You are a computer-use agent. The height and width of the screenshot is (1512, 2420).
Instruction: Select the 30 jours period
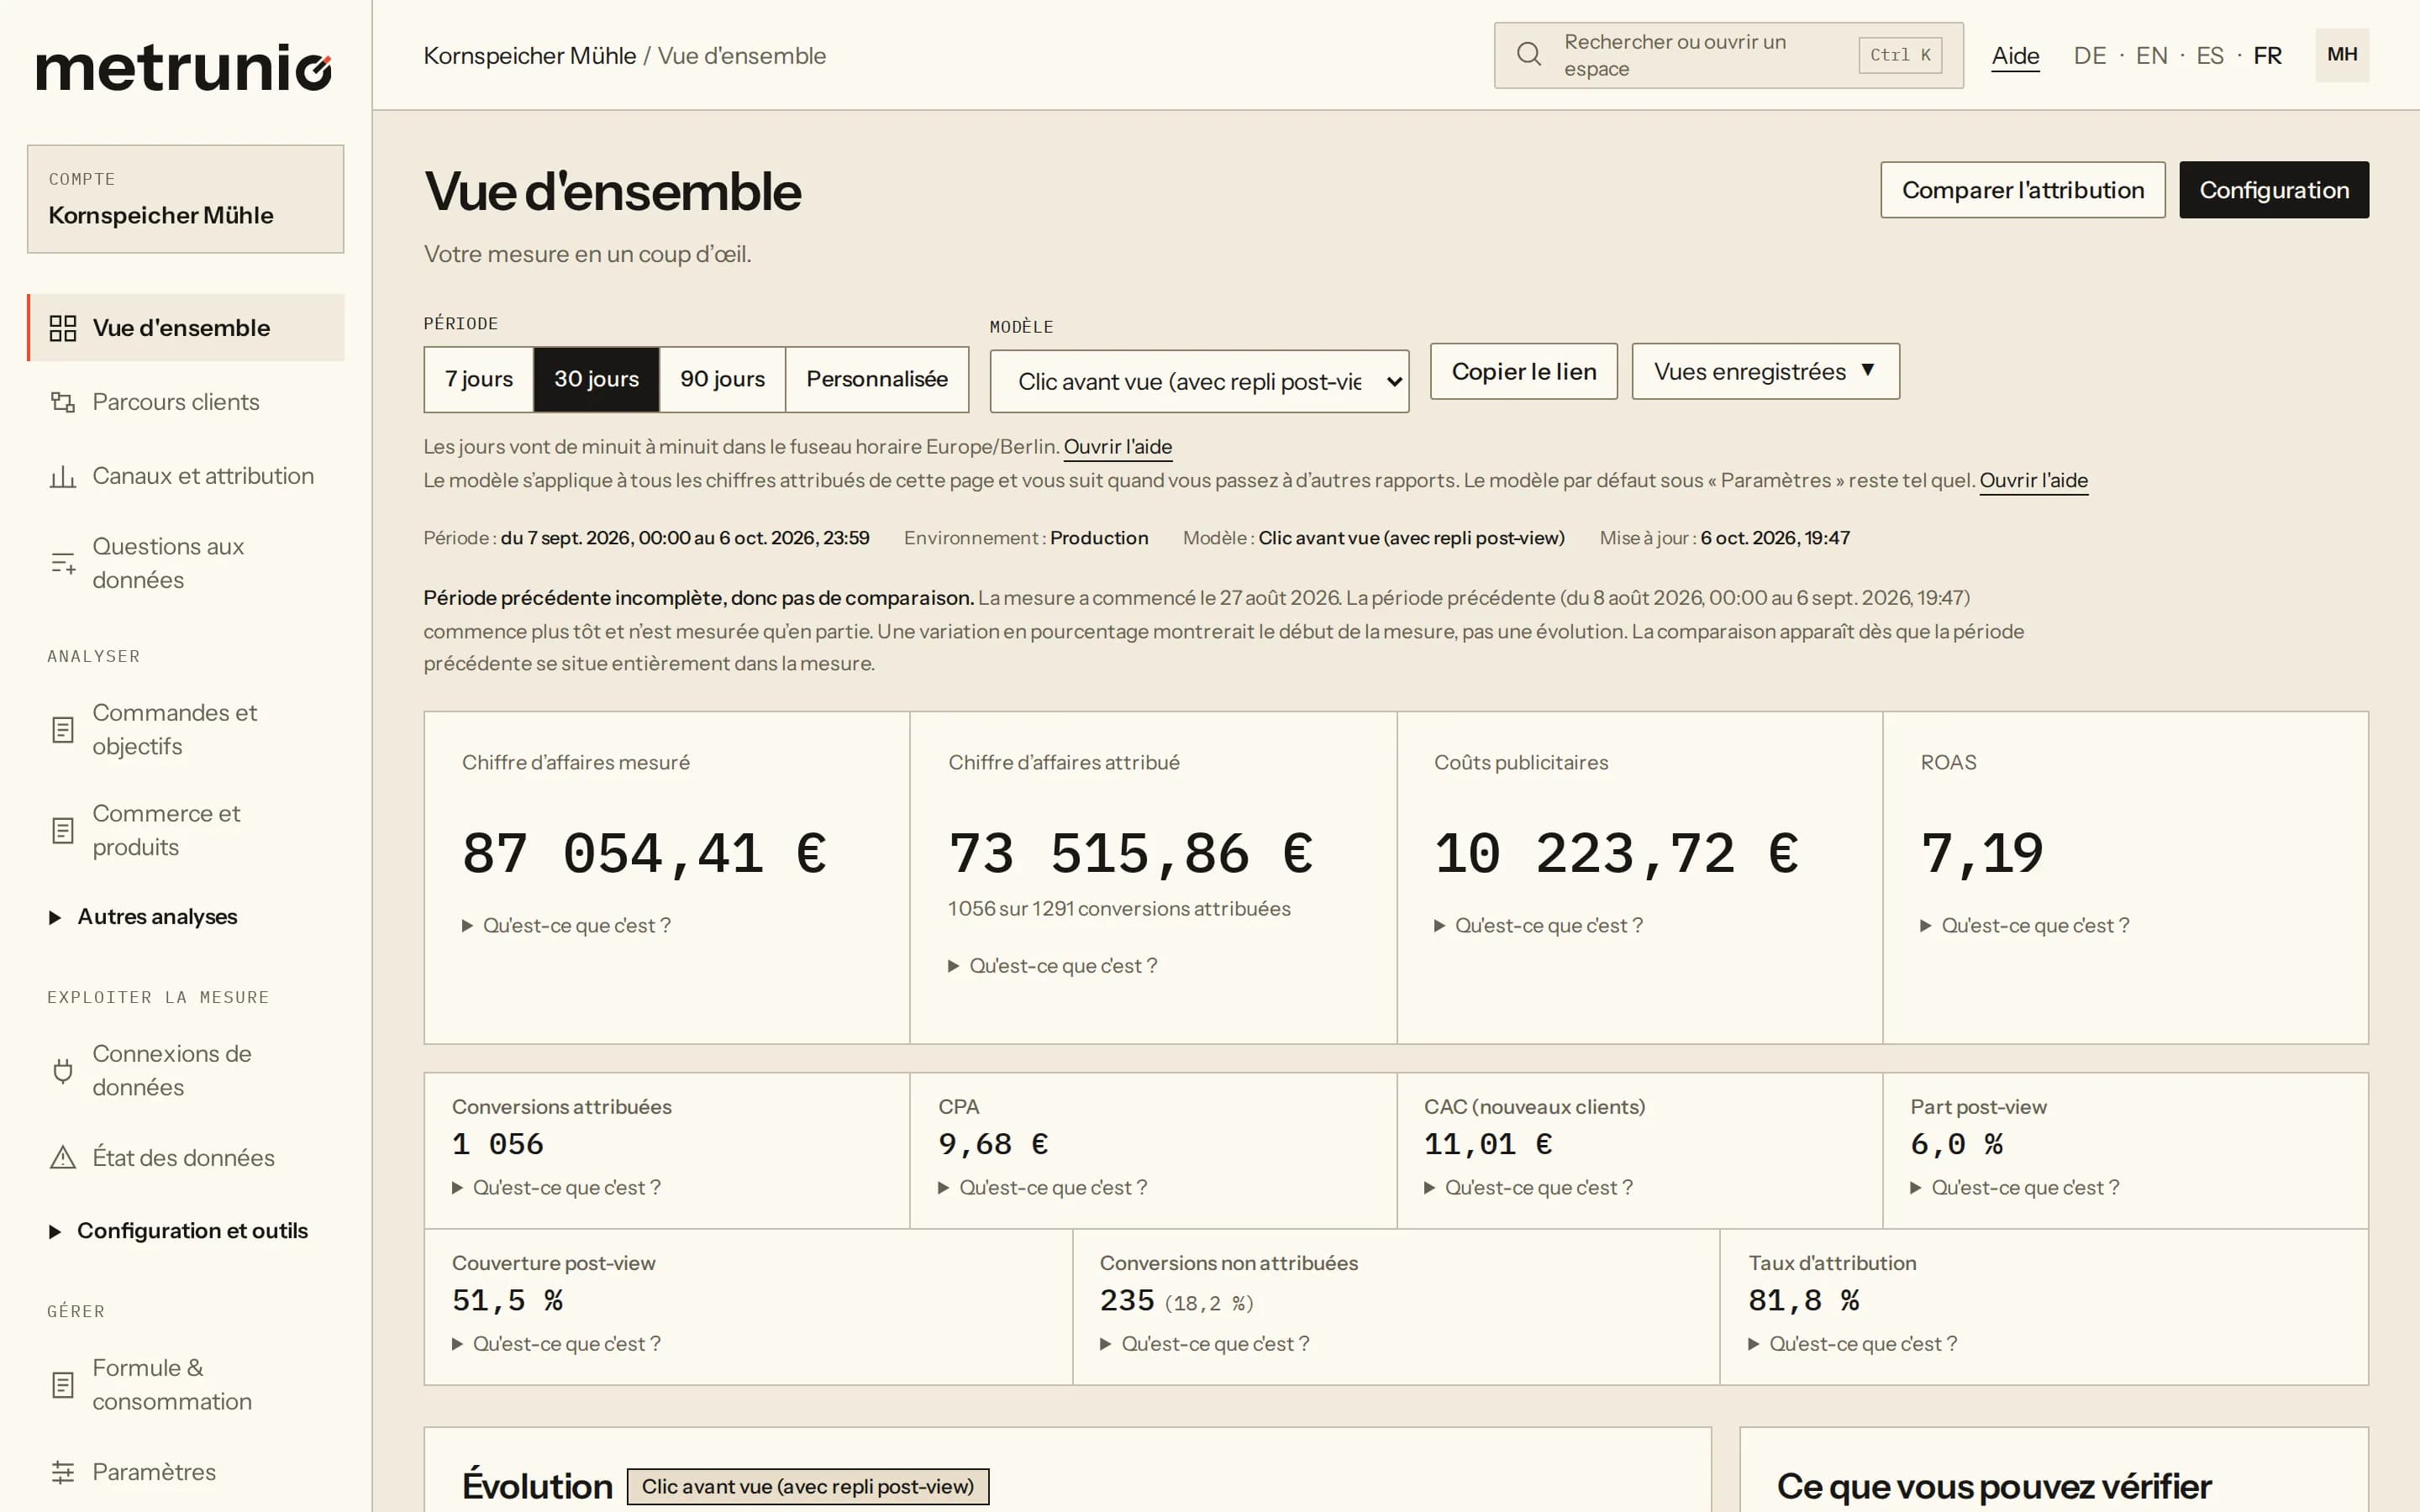596,379
